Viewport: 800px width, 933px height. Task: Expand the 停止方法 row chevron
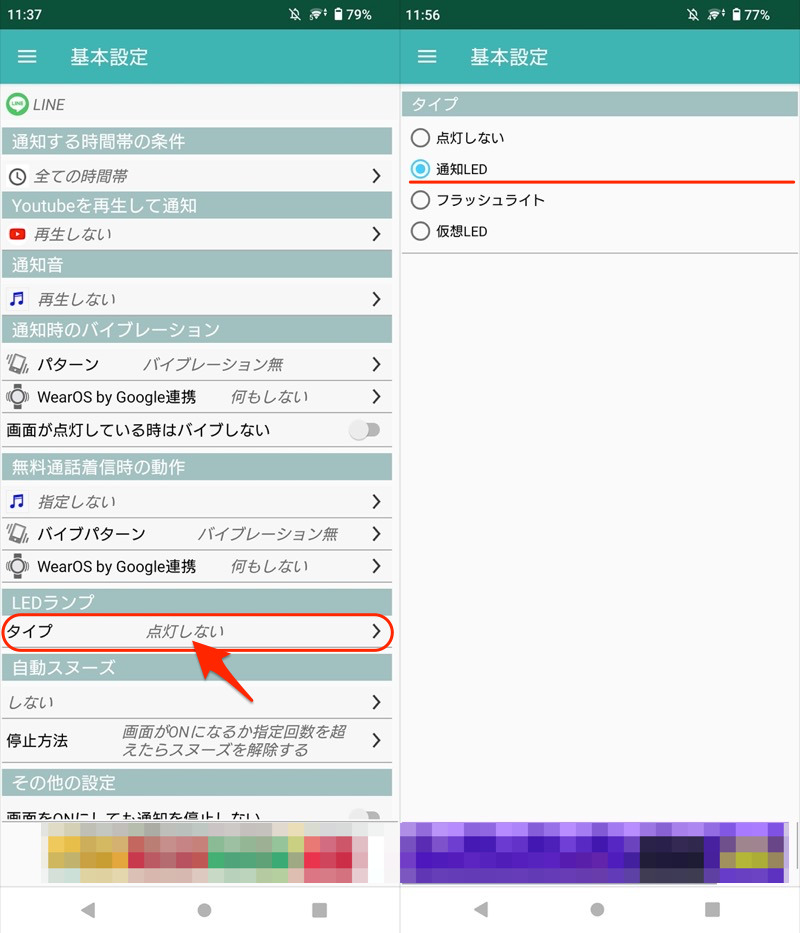(376, 741)
